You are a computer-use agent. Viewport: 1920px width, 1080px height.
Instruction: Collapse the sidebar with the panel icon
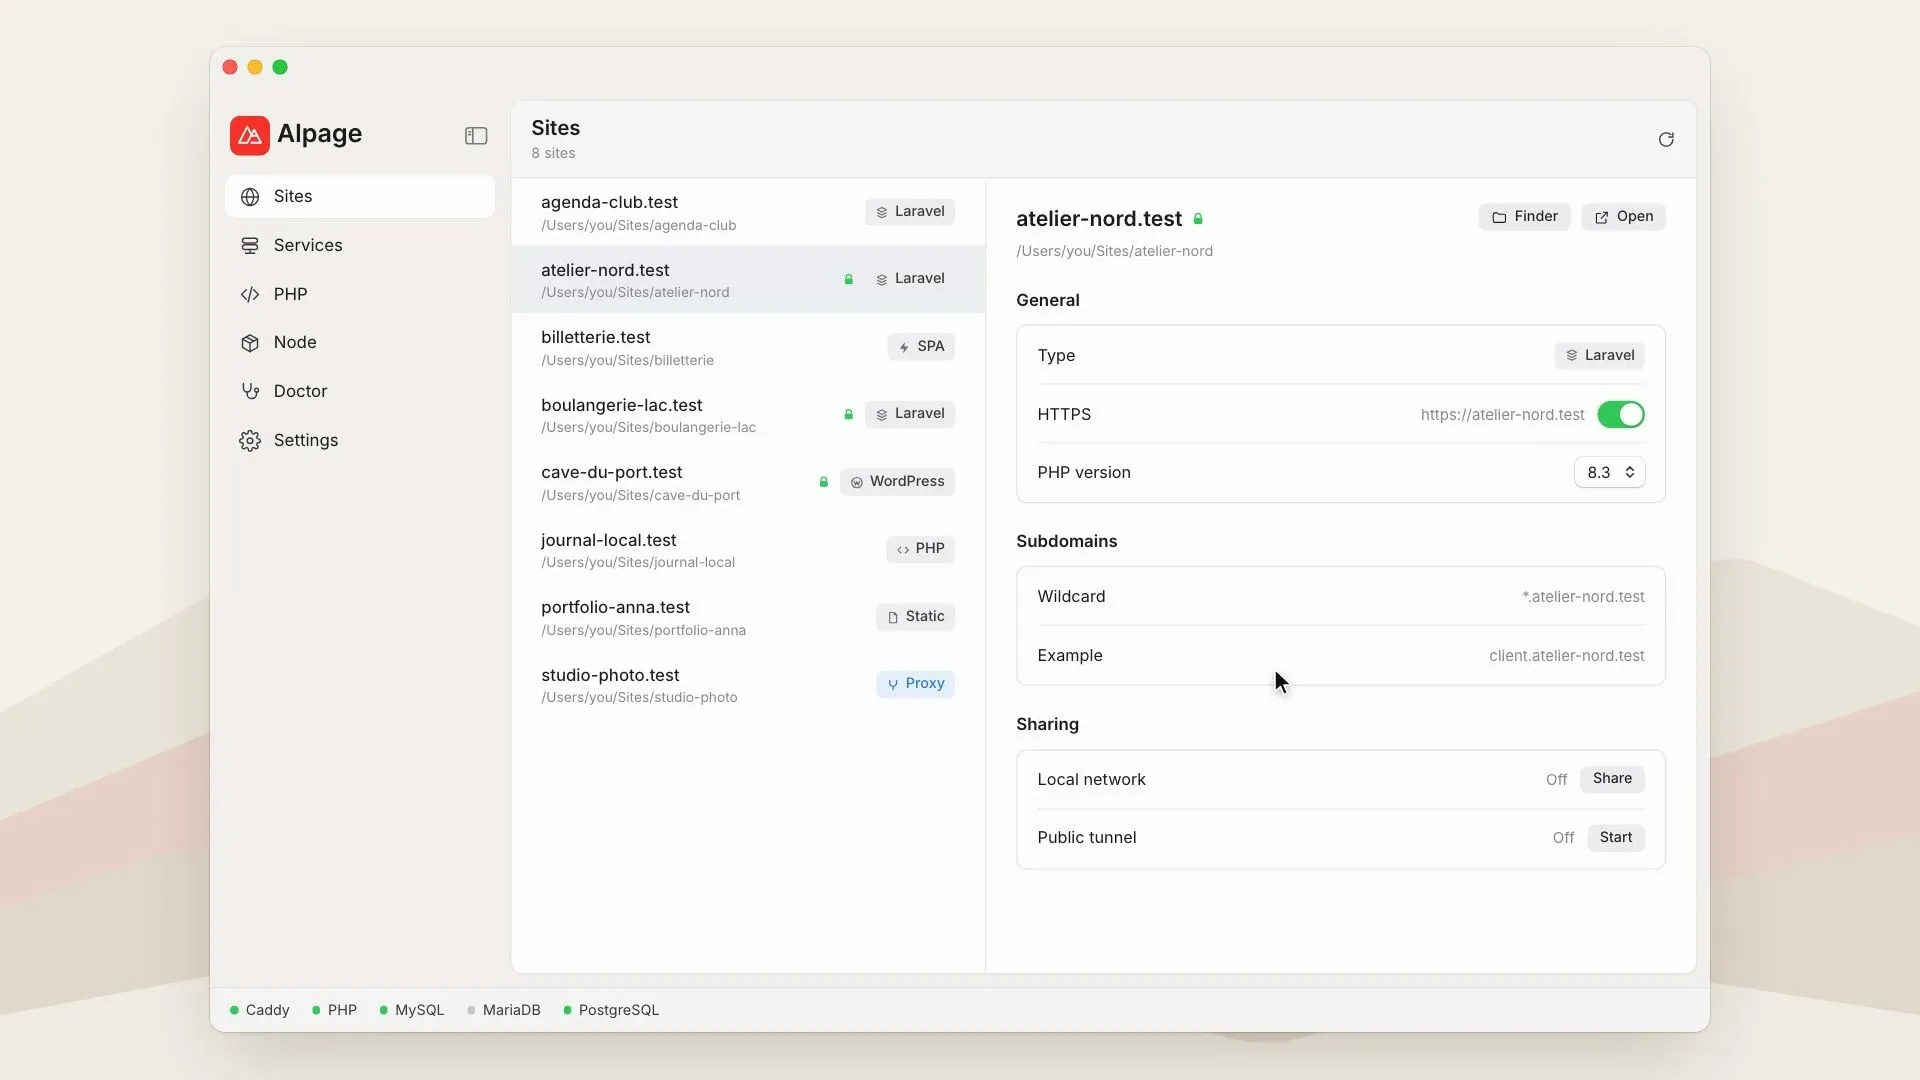tap(476, 136)
